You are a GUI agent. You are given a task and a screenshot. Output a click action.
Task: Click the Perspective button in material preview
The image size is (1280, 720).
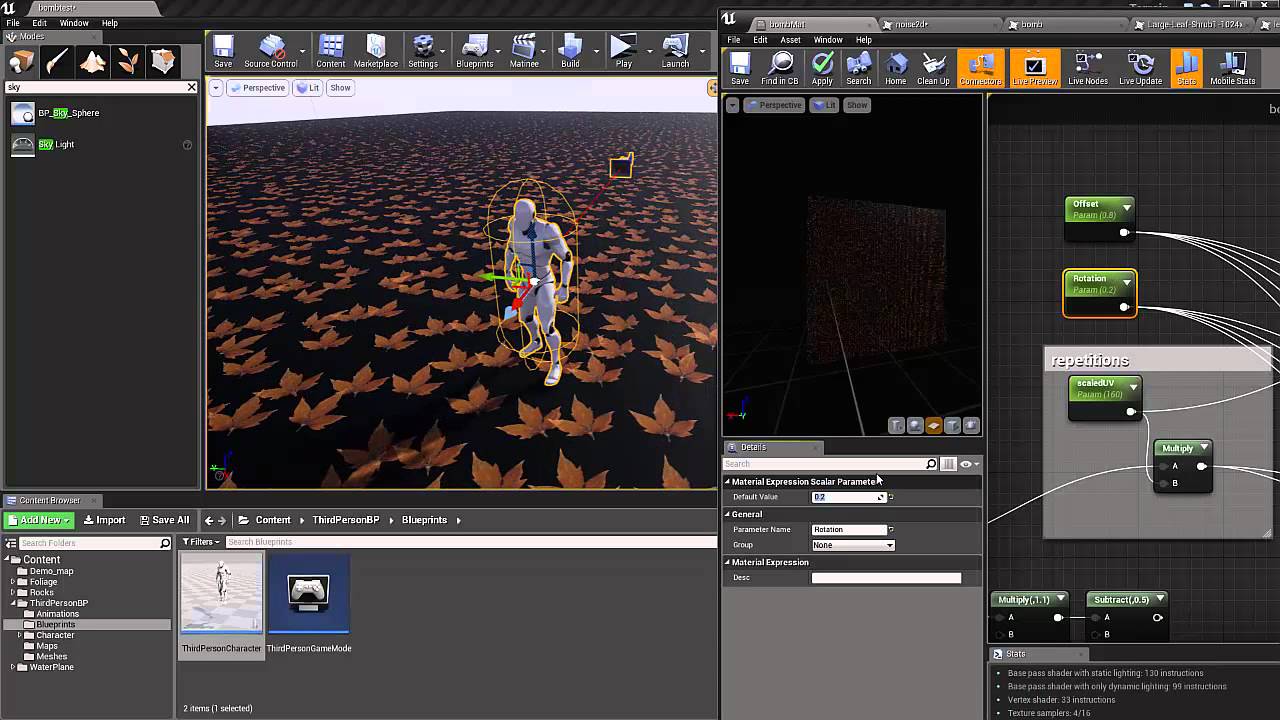tap(773, 105)
